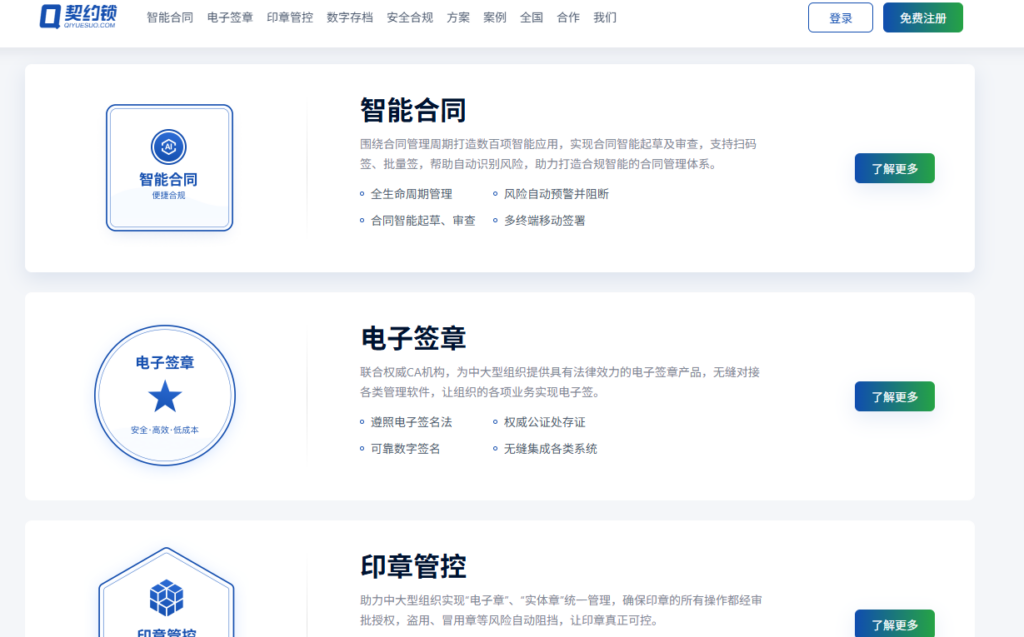Click the 智能合同 square badge thumbnail
The width and height of the screenshot is (1024, 637).
170,168
